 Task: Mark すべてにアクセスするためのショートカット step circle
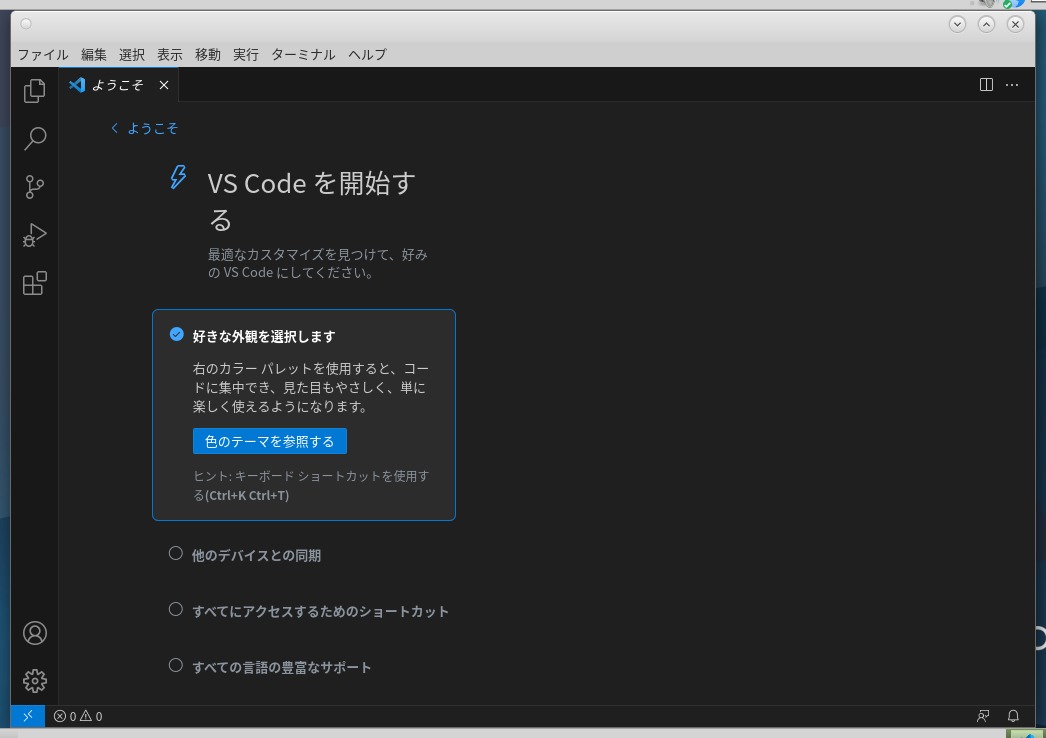coord(175,609)
